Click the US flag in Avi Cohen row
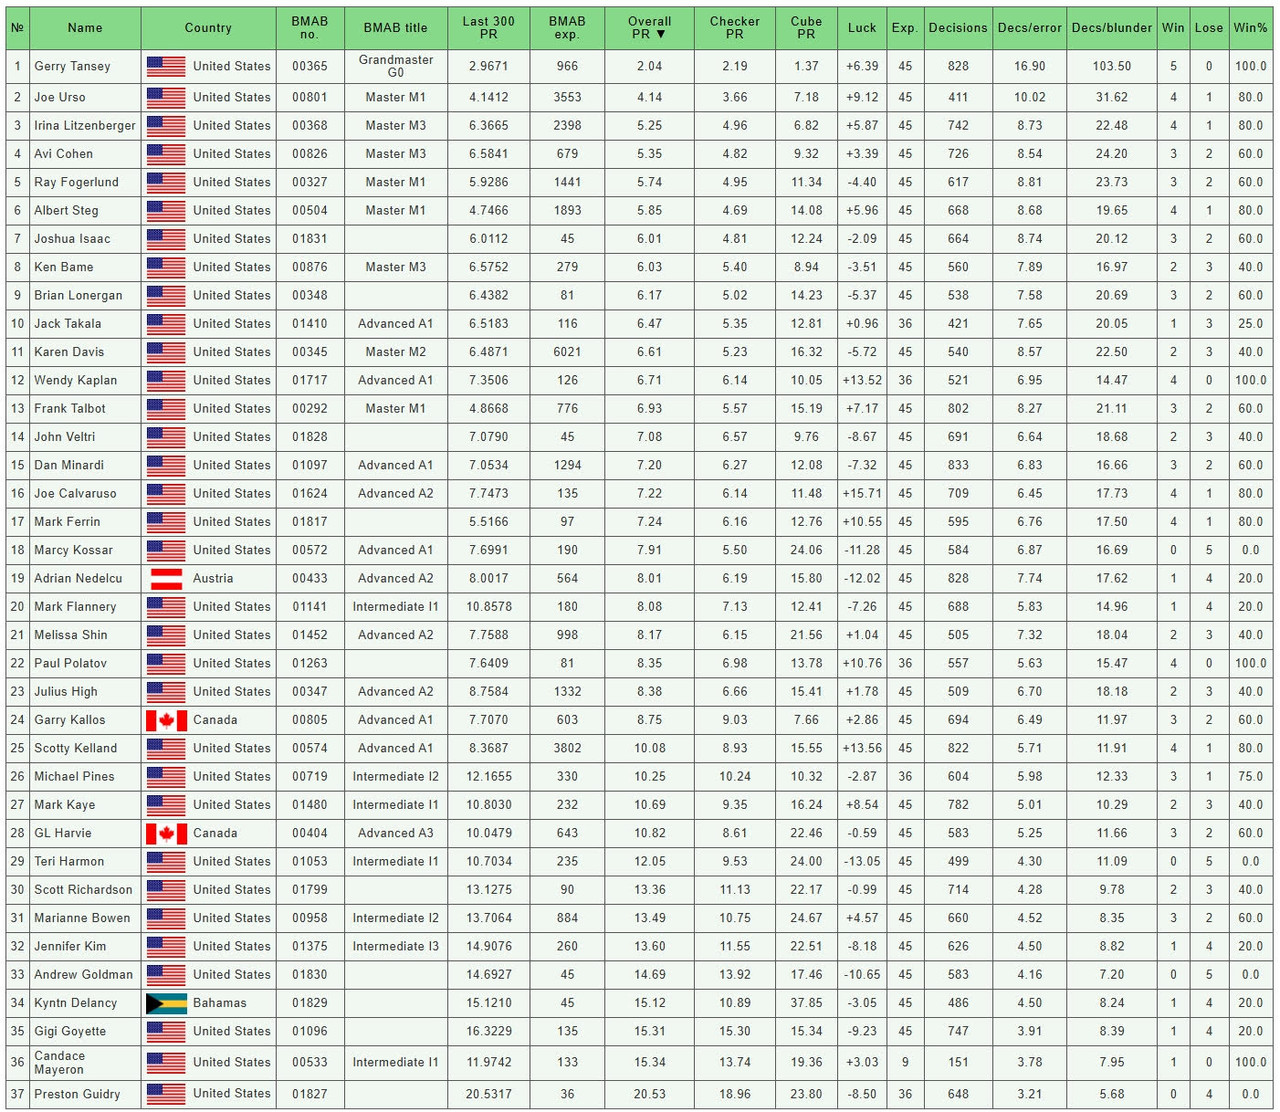The width and height of the screenshot is (1280, 1112). tap(166, 154)
